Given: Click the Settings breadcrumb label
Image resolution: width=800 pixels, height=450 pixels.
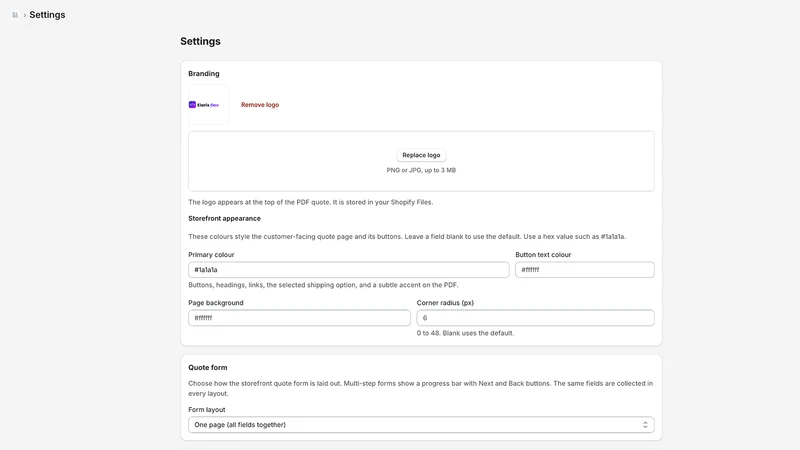Looking at the screenshot, I should pyautogui.click(x=47, y=15).
